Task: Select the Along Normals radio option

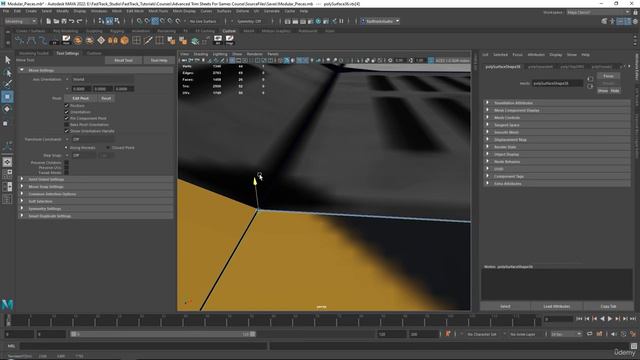Action: pyautogui.click(x=66, y=148)
